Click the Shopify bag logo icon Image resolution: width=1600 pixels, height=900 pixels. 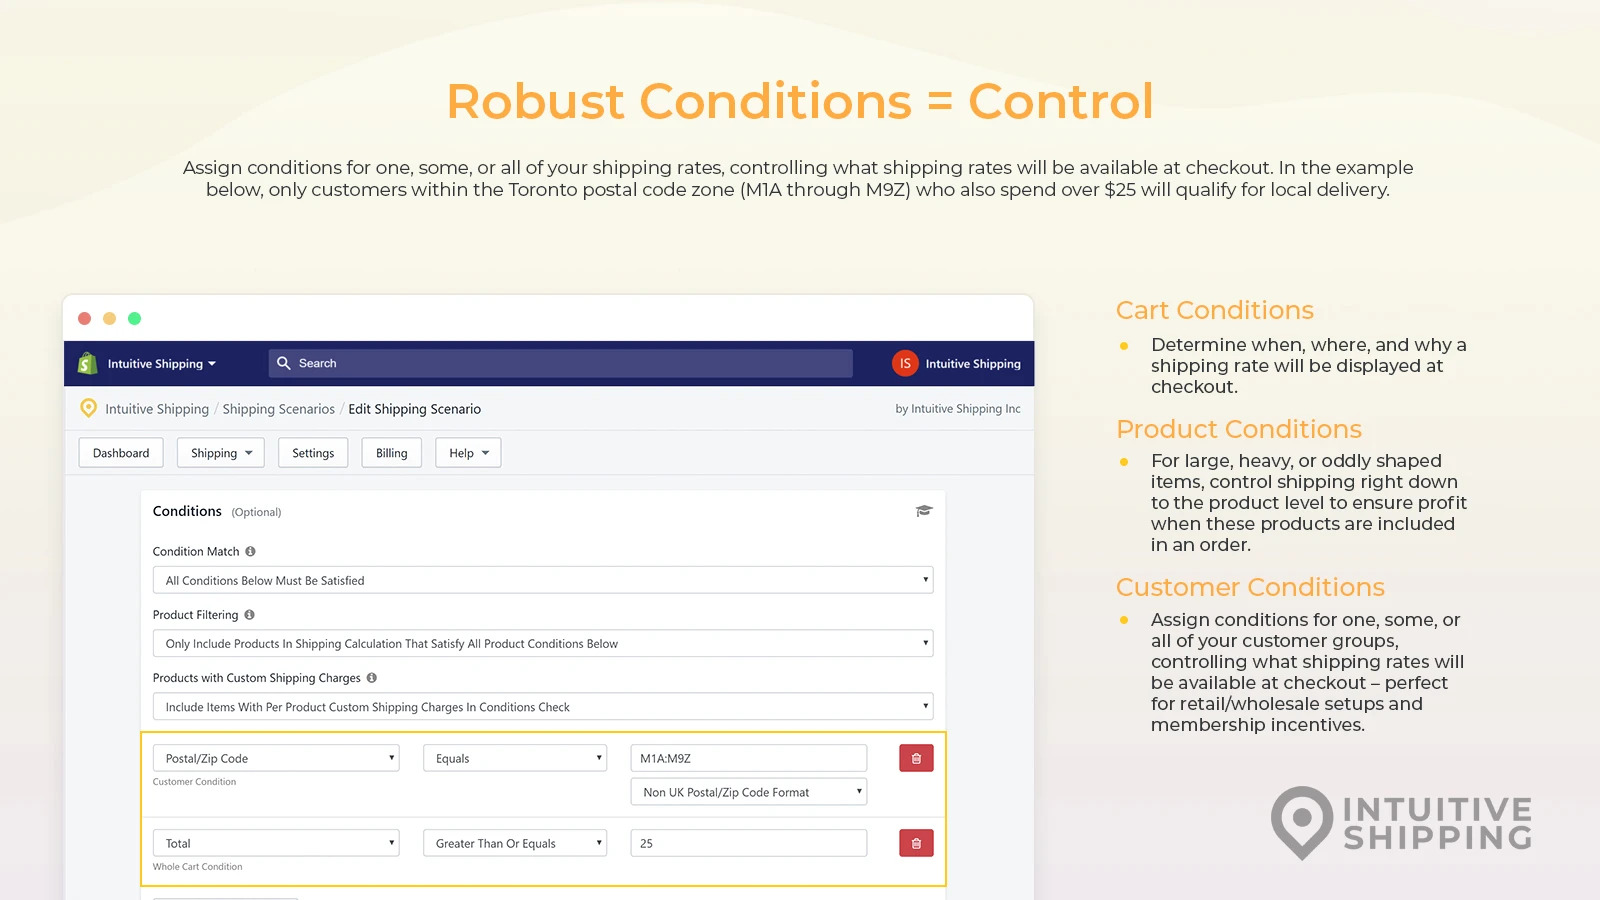coord(88,363)
